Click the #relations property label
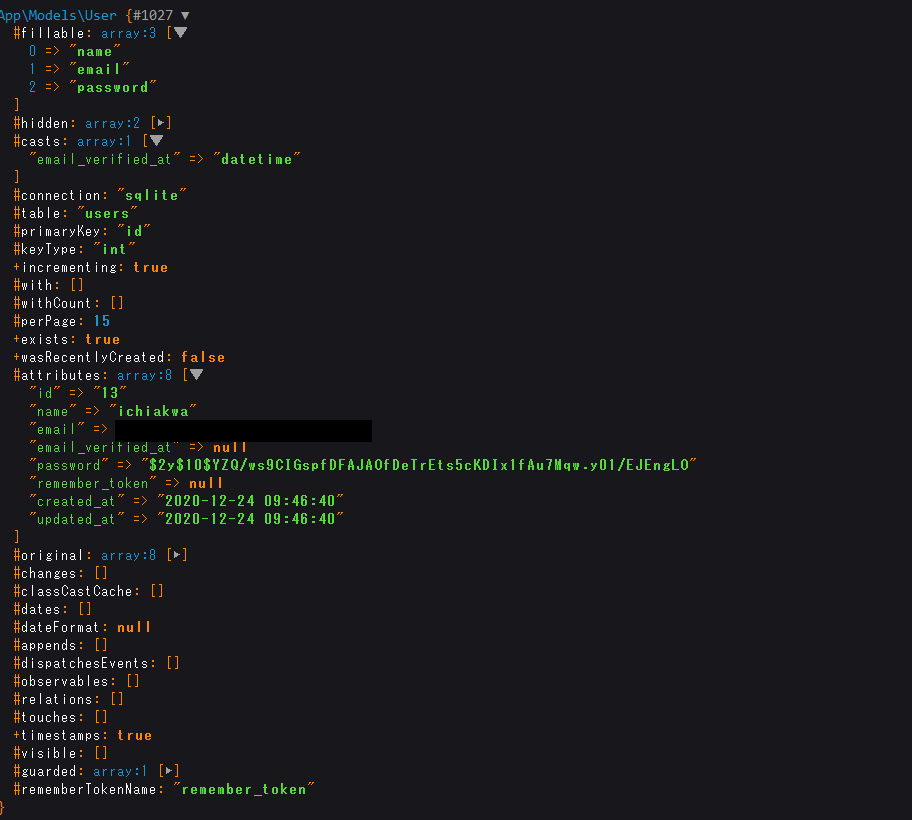Screen dimensions: 912x820 tap(53, 699)
